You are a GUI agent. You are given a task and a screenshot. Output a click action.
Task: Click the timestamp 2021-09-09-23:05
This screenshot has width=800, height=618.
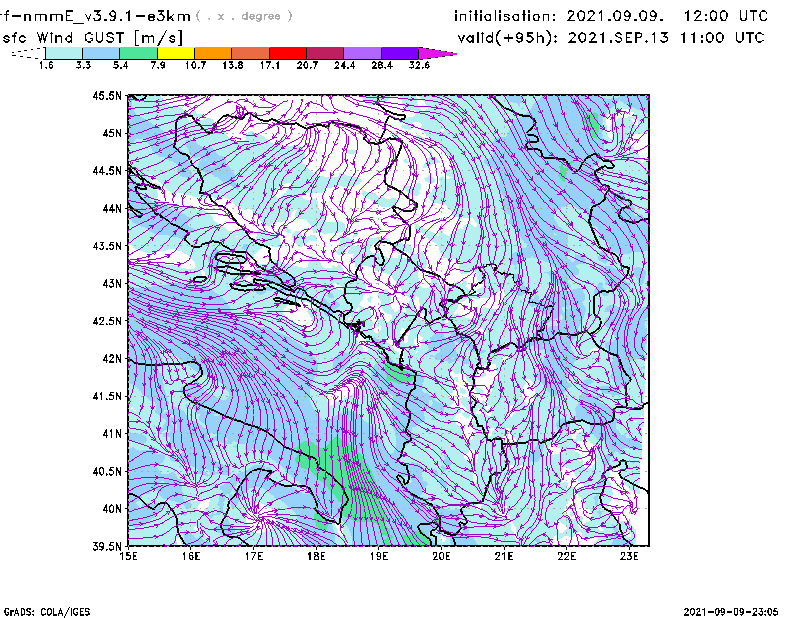pyautogui.click(x=731, y=612)
